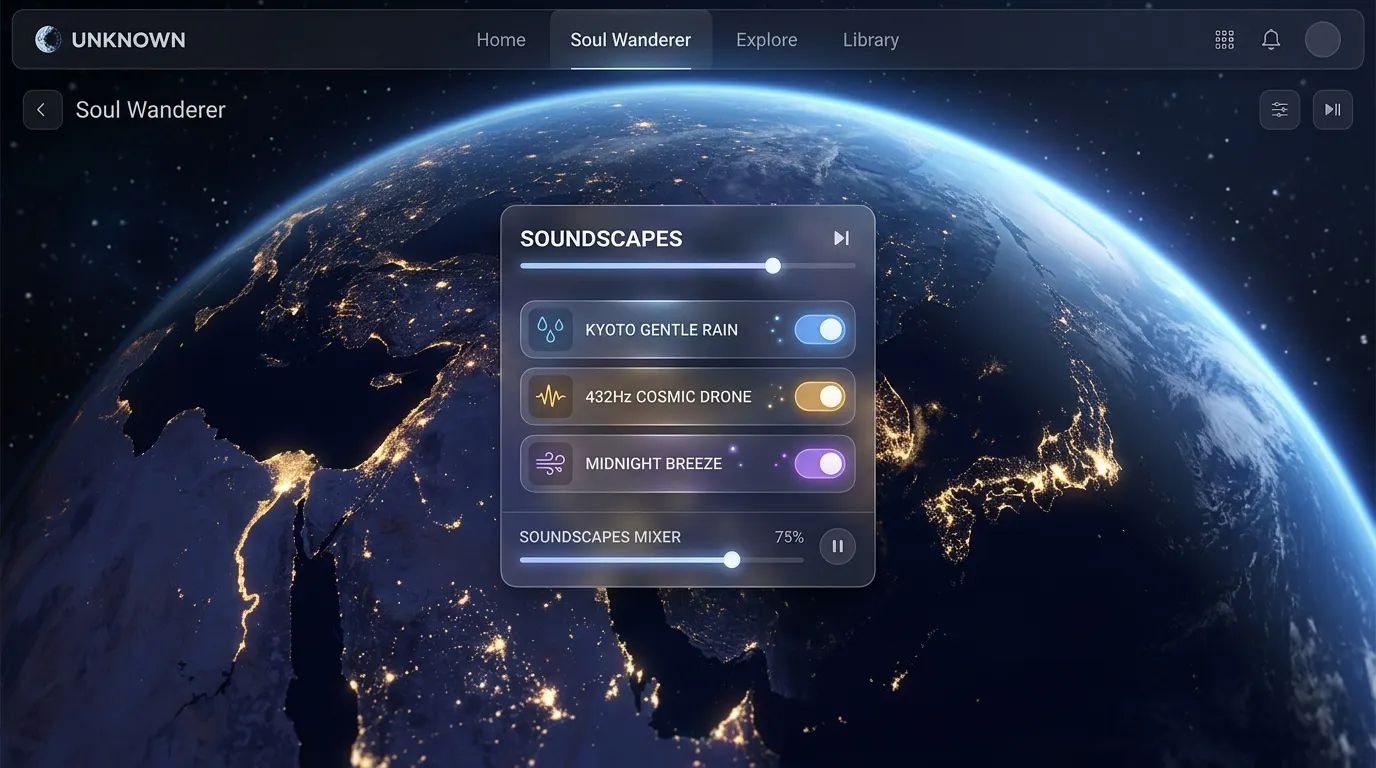Select the 432Hz COSMIC DRONE label
Image resolution: width=1376 pixels, height=768 pixels.
tap(669, 397)
